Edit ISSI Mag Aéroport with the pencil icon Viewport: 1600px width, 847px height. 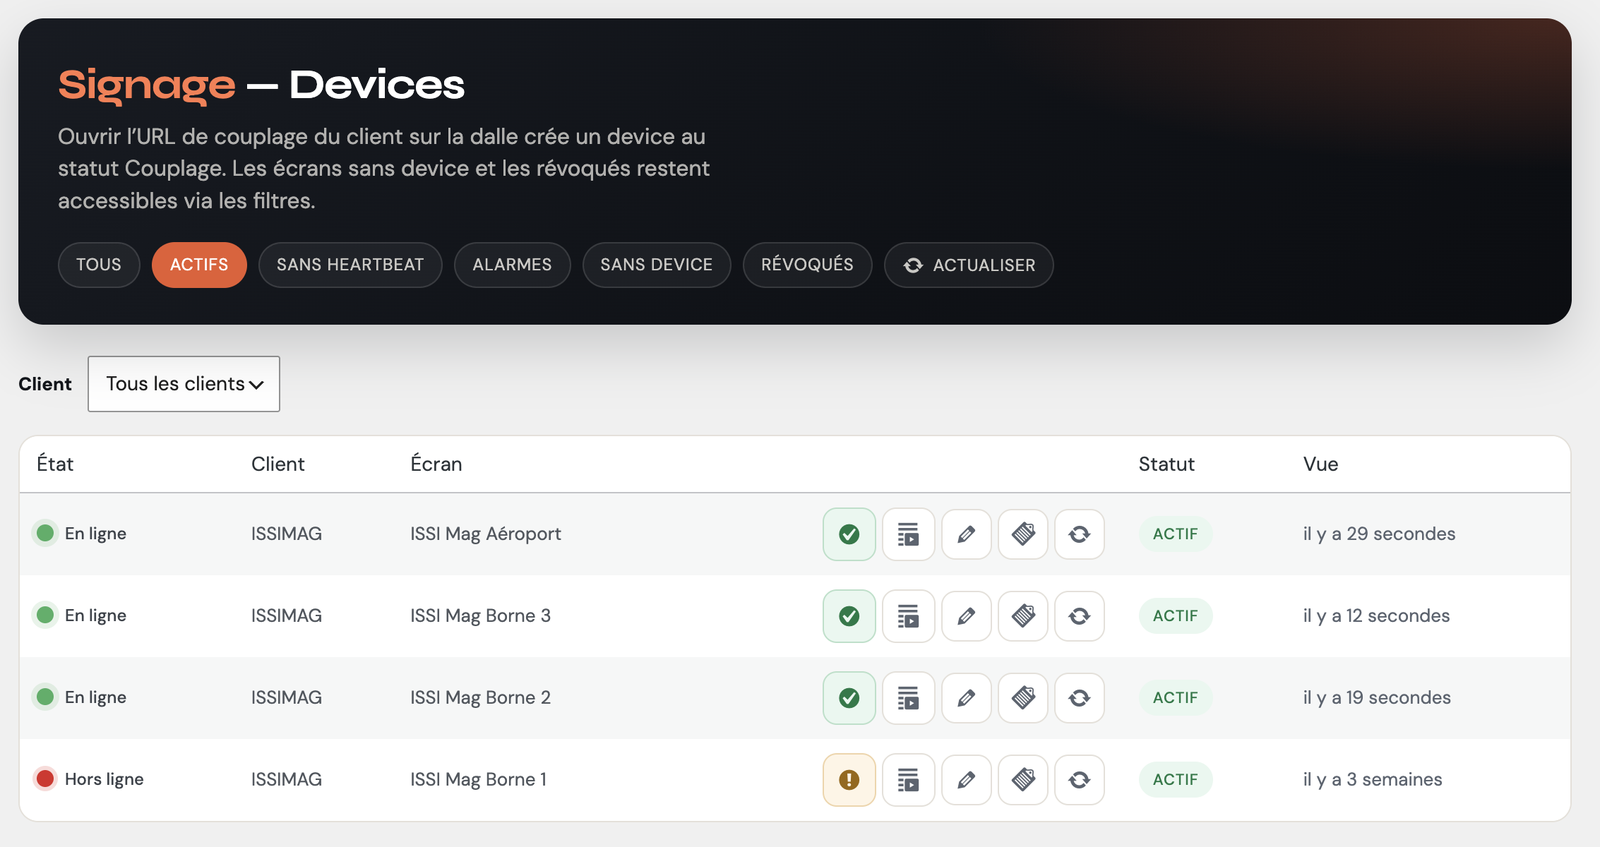click(966, 534)
